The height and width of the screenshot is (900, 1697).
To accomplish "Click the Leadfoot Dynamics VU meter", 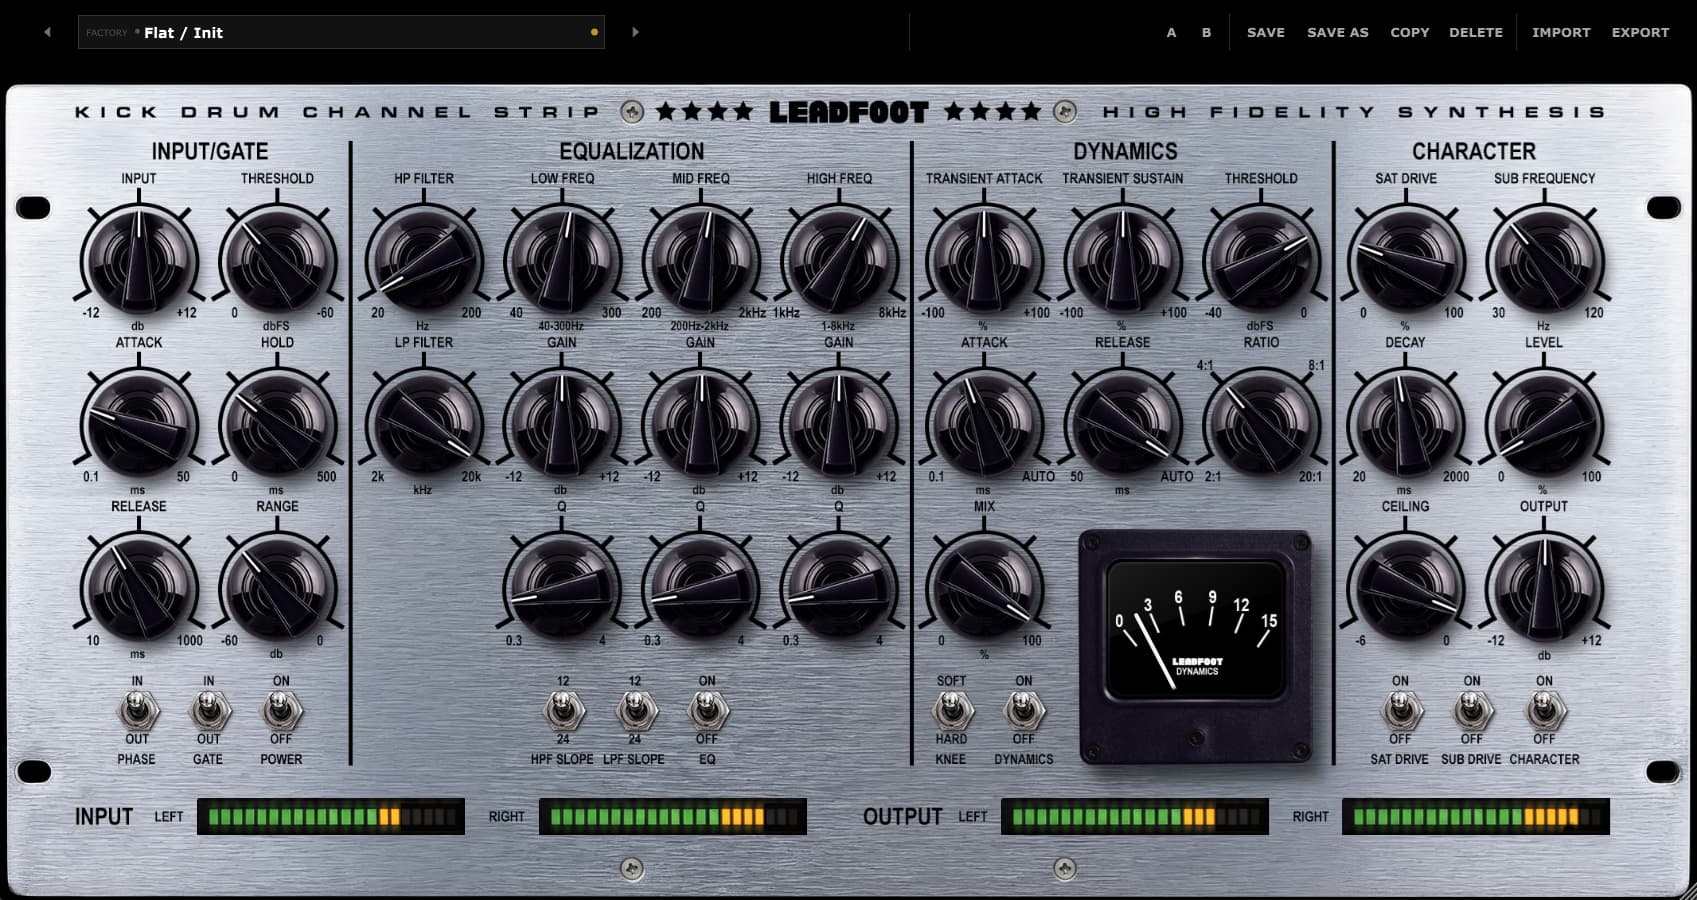I will coord(1196,646).
